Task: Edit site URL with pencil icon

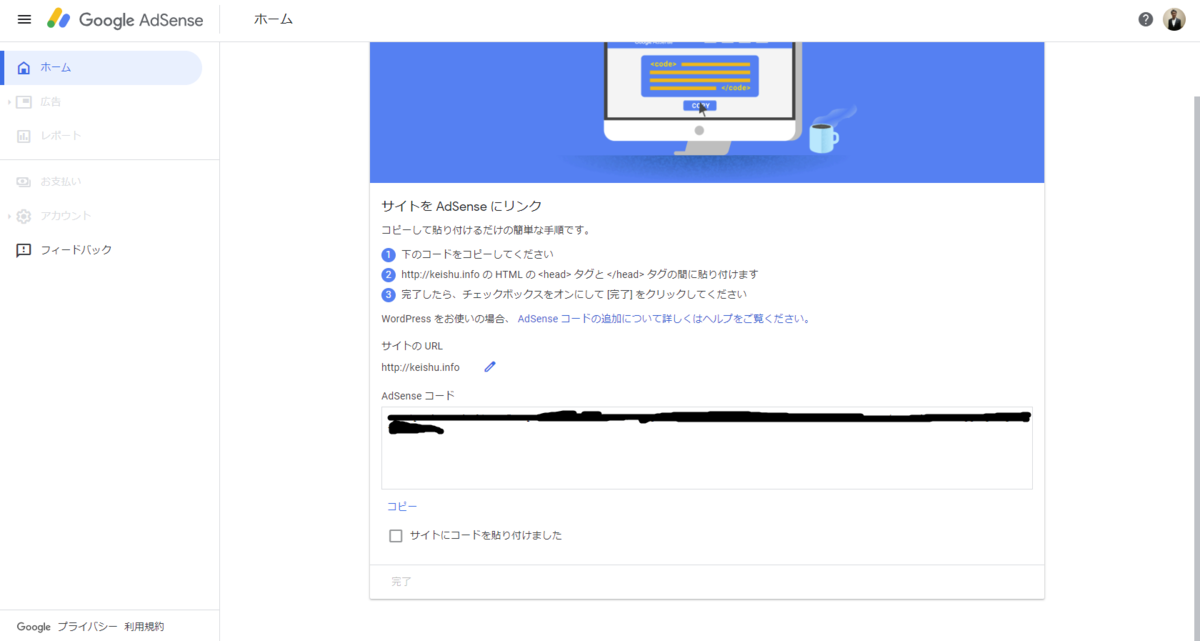Action: click(x=490, y=367)
